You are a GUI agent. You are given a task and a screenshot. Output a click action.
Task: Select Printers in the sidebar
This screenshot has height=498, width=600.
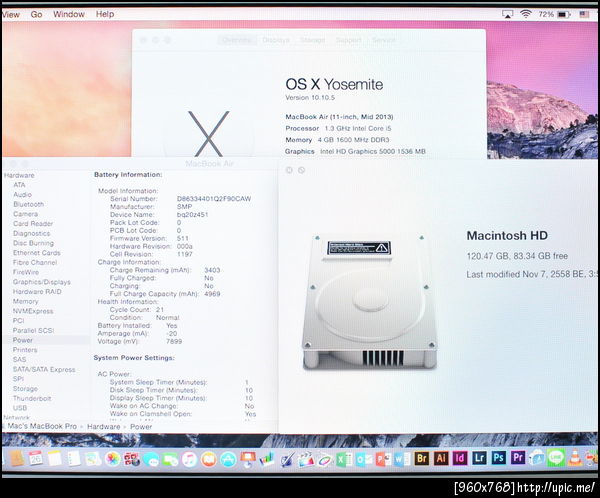click(x=25, y=350)
